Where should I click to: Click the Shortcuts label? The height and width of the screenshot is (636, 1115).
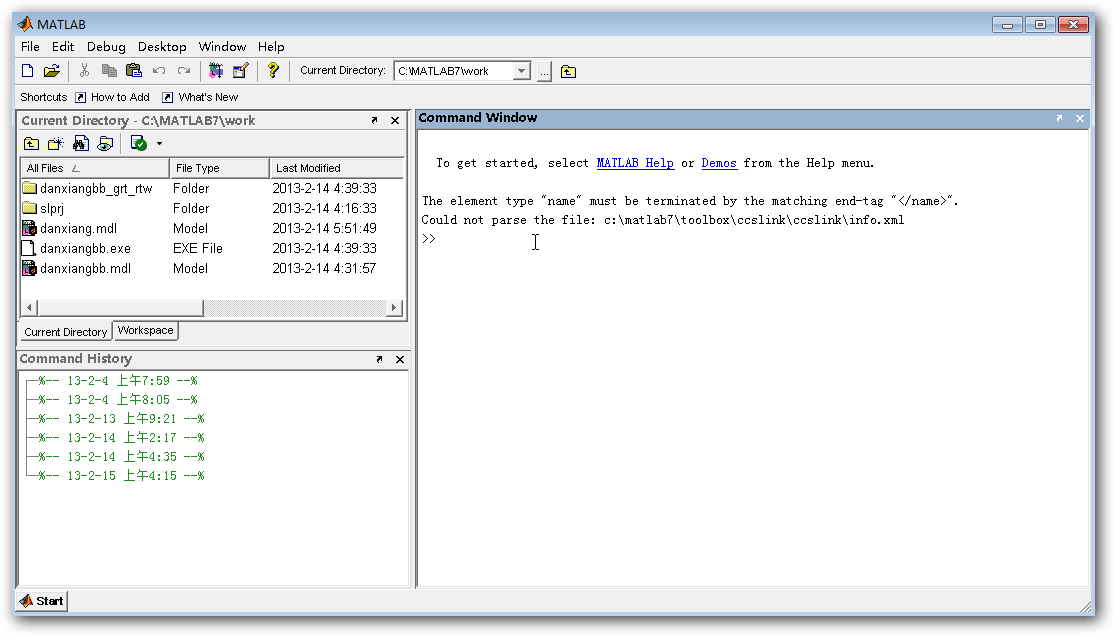(43, 97)
